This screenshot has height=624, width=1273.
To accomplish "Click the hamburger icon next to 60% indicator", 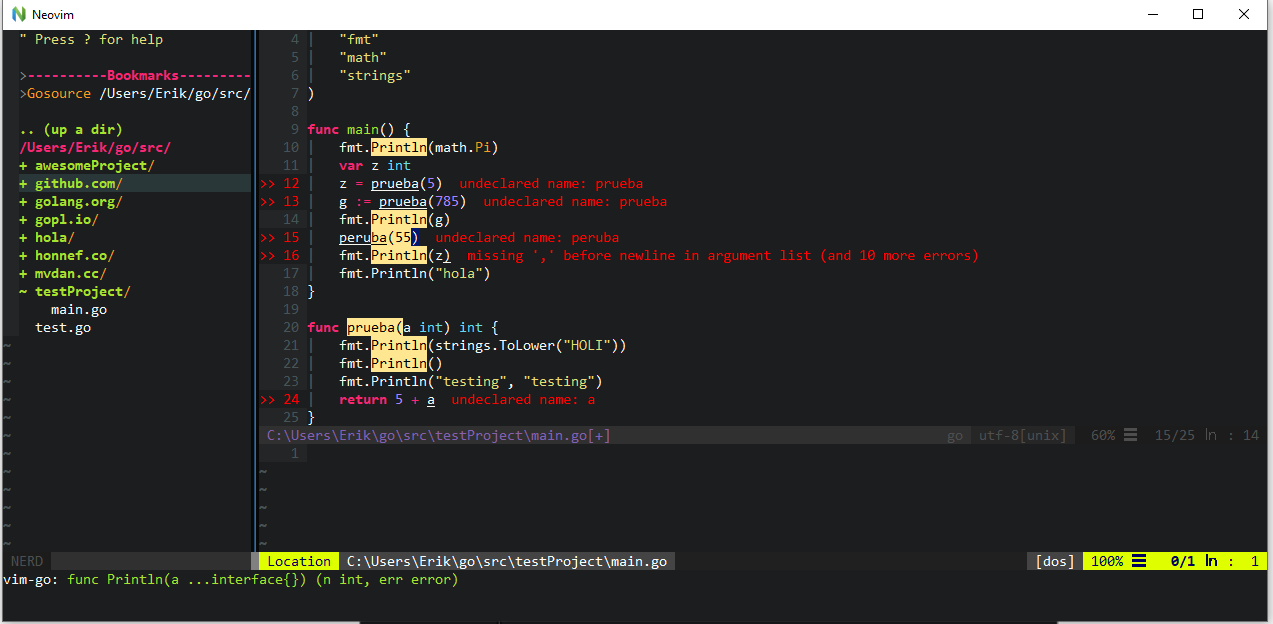I will 1132,435.
